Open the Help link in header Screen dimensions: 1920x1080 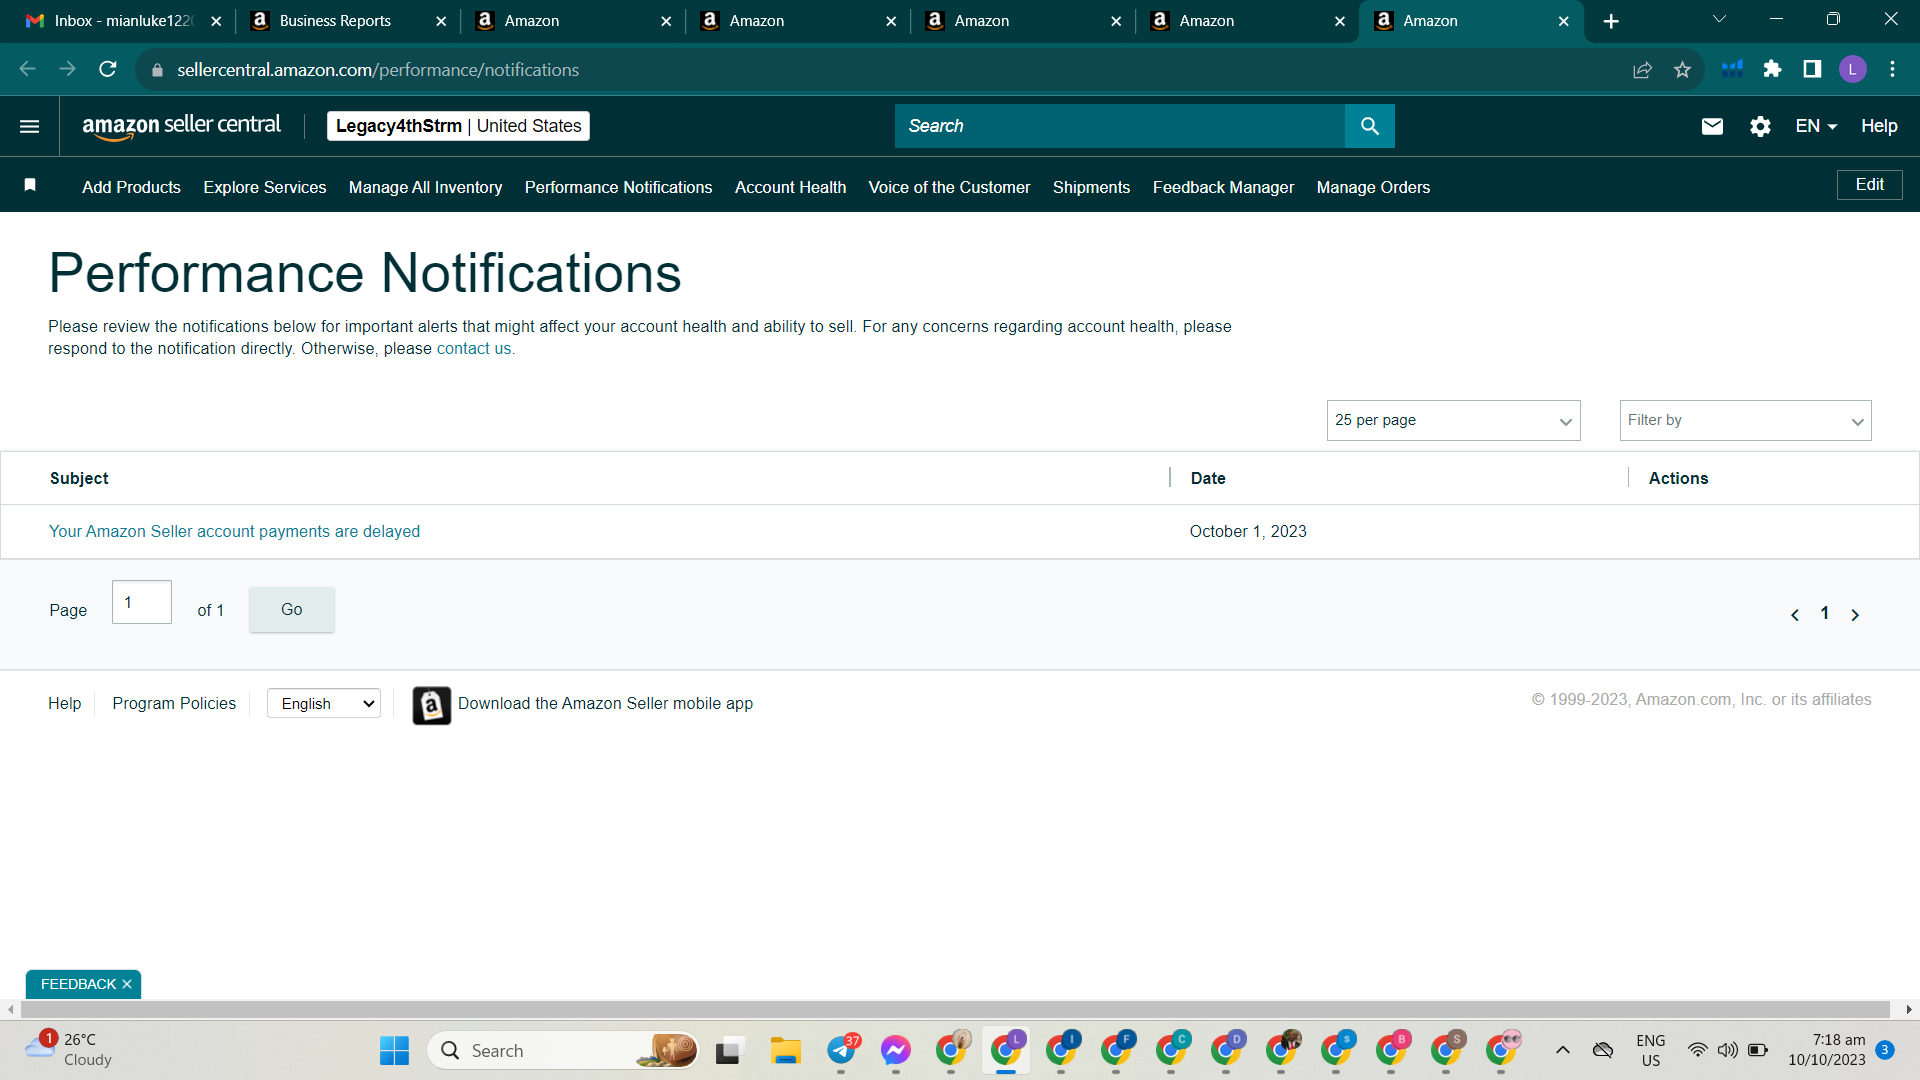[1879, 126]
